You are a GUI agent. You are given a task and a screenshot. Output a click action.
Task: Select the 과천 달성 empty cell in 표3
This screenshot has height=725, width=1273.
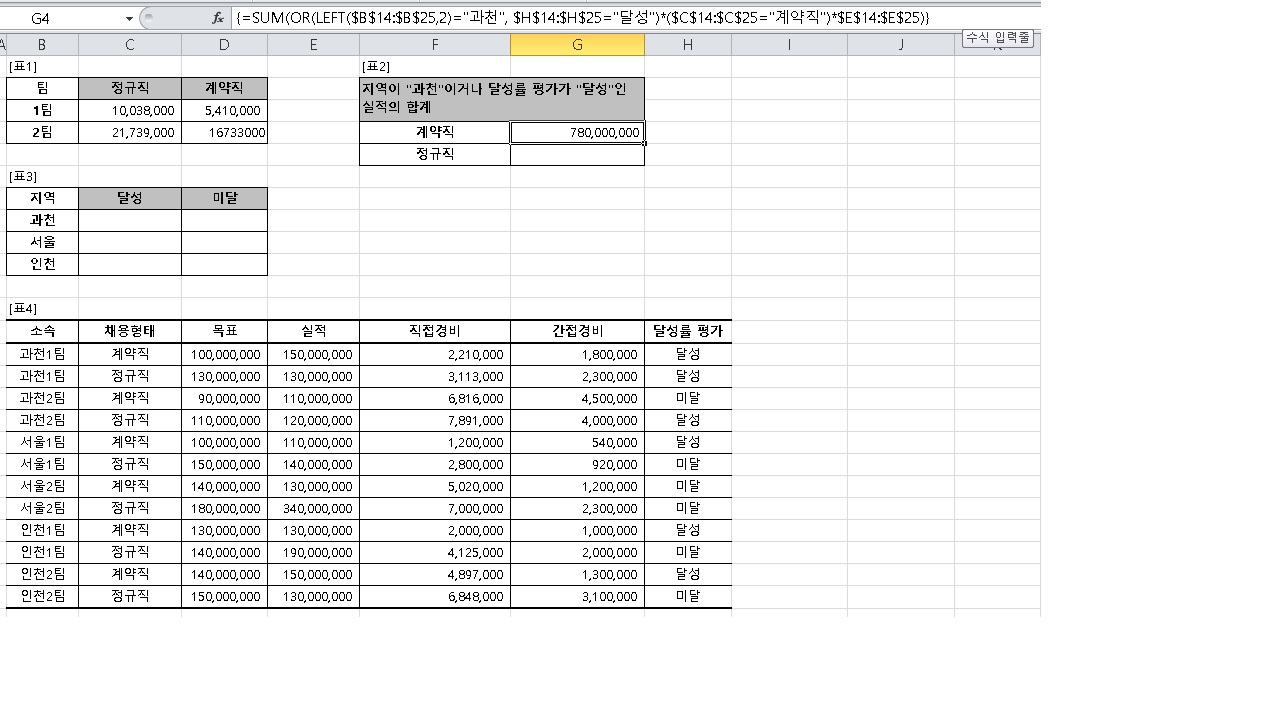129,220
